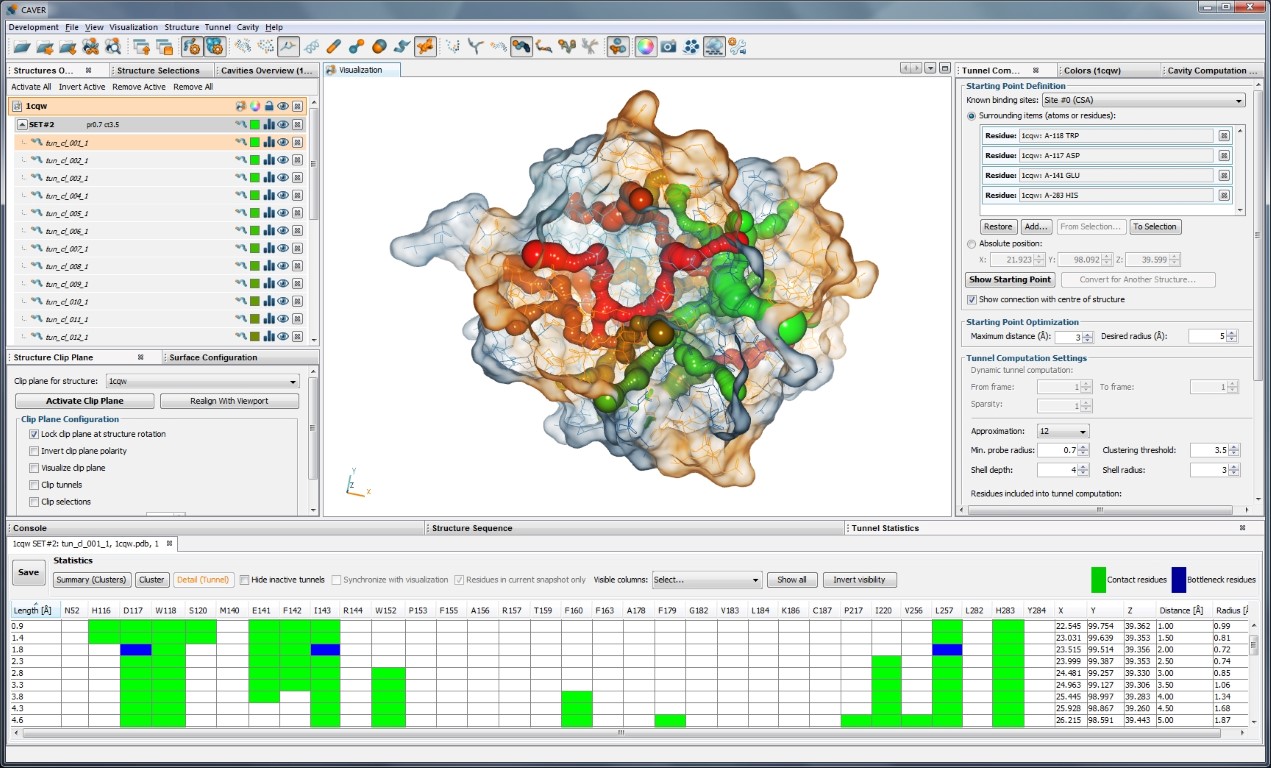Select the orange stick representation toolbar icon

point(334,46)
